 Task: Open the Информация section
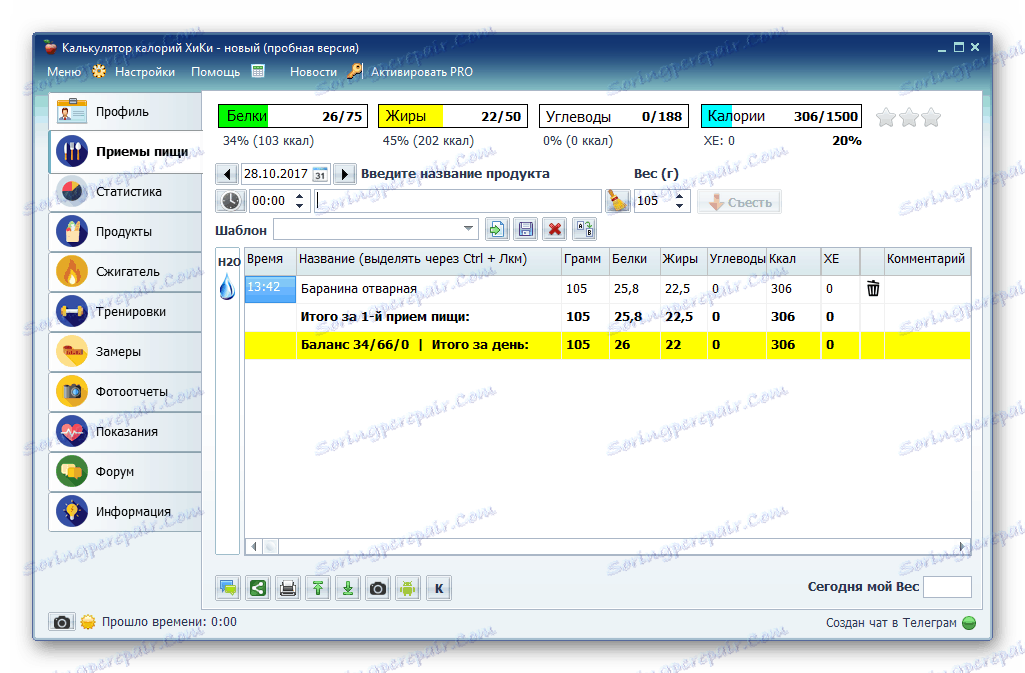pyautogui.click(x=125, y=512)
